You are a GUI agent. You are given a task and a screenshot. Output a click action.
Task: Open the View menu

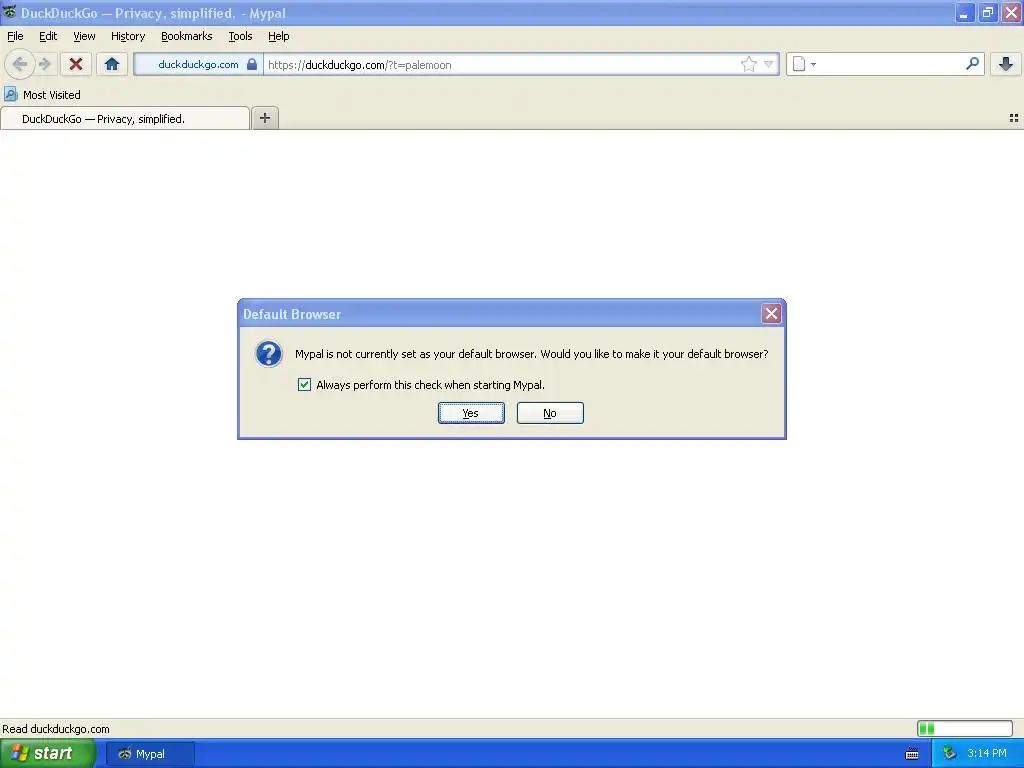[x=84, y=36]
